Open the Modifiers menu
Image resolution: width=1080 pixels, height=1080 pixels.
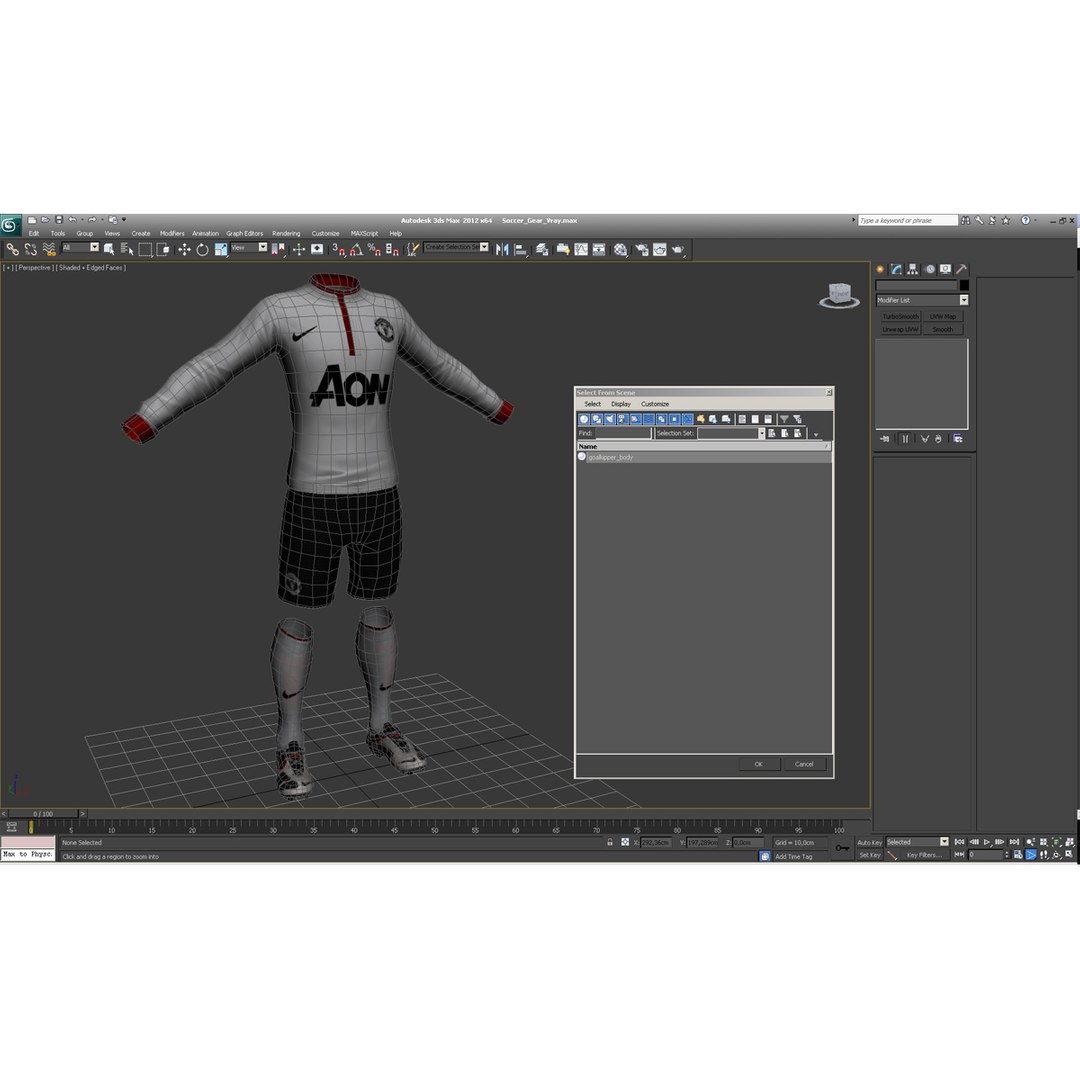coord(172,233)
